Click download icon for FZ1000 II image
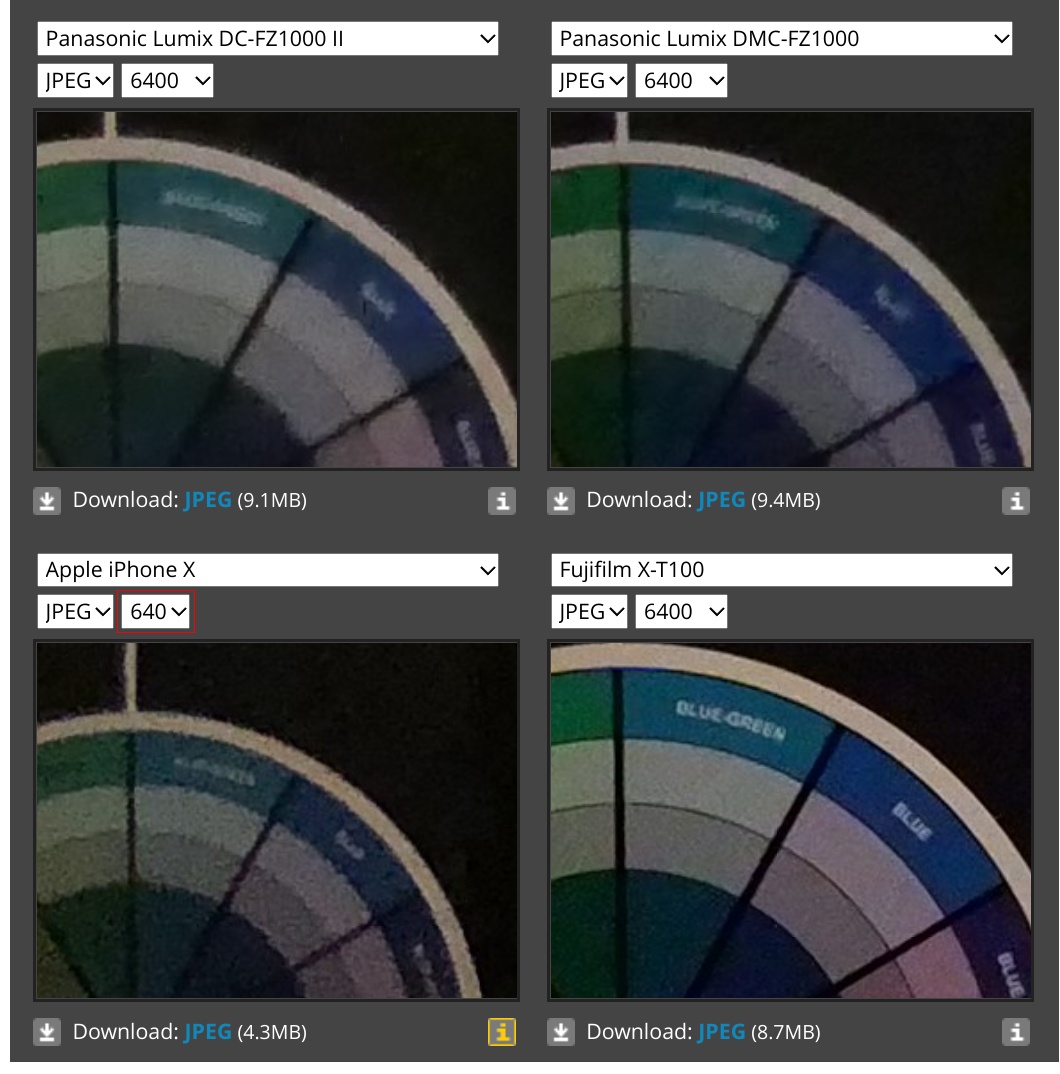1060x1074 pixels. click(47, 501)
